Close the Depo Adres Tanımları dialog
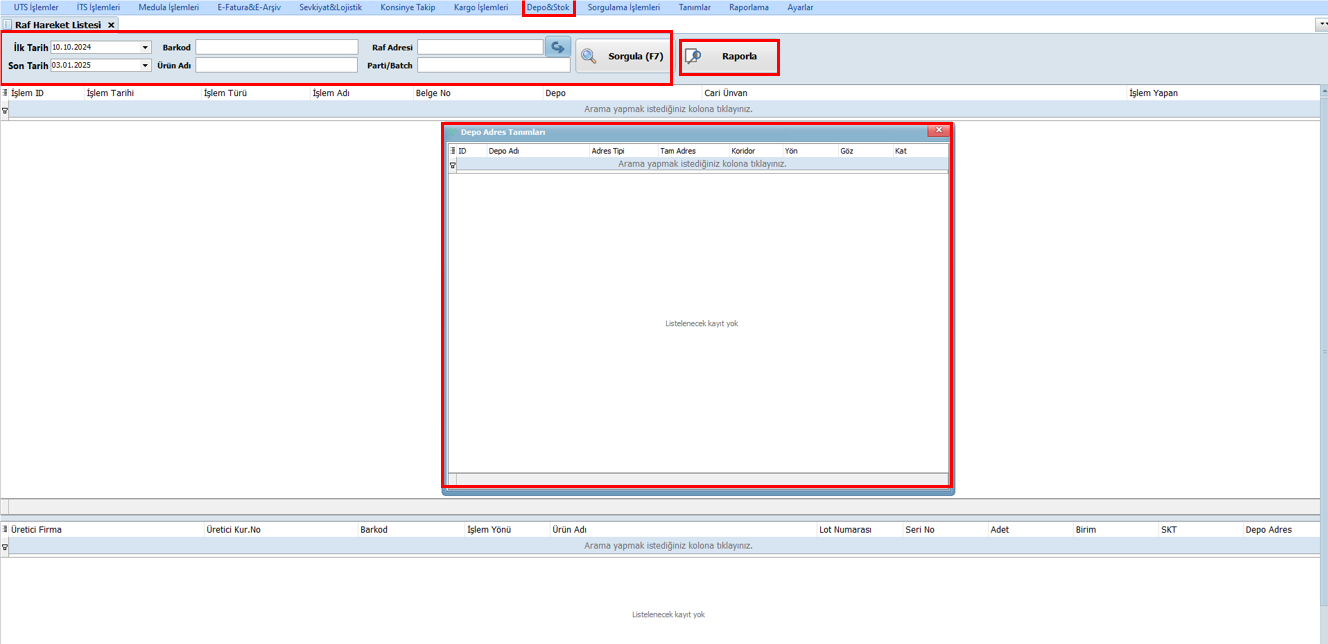 click(x=937, y=131)
